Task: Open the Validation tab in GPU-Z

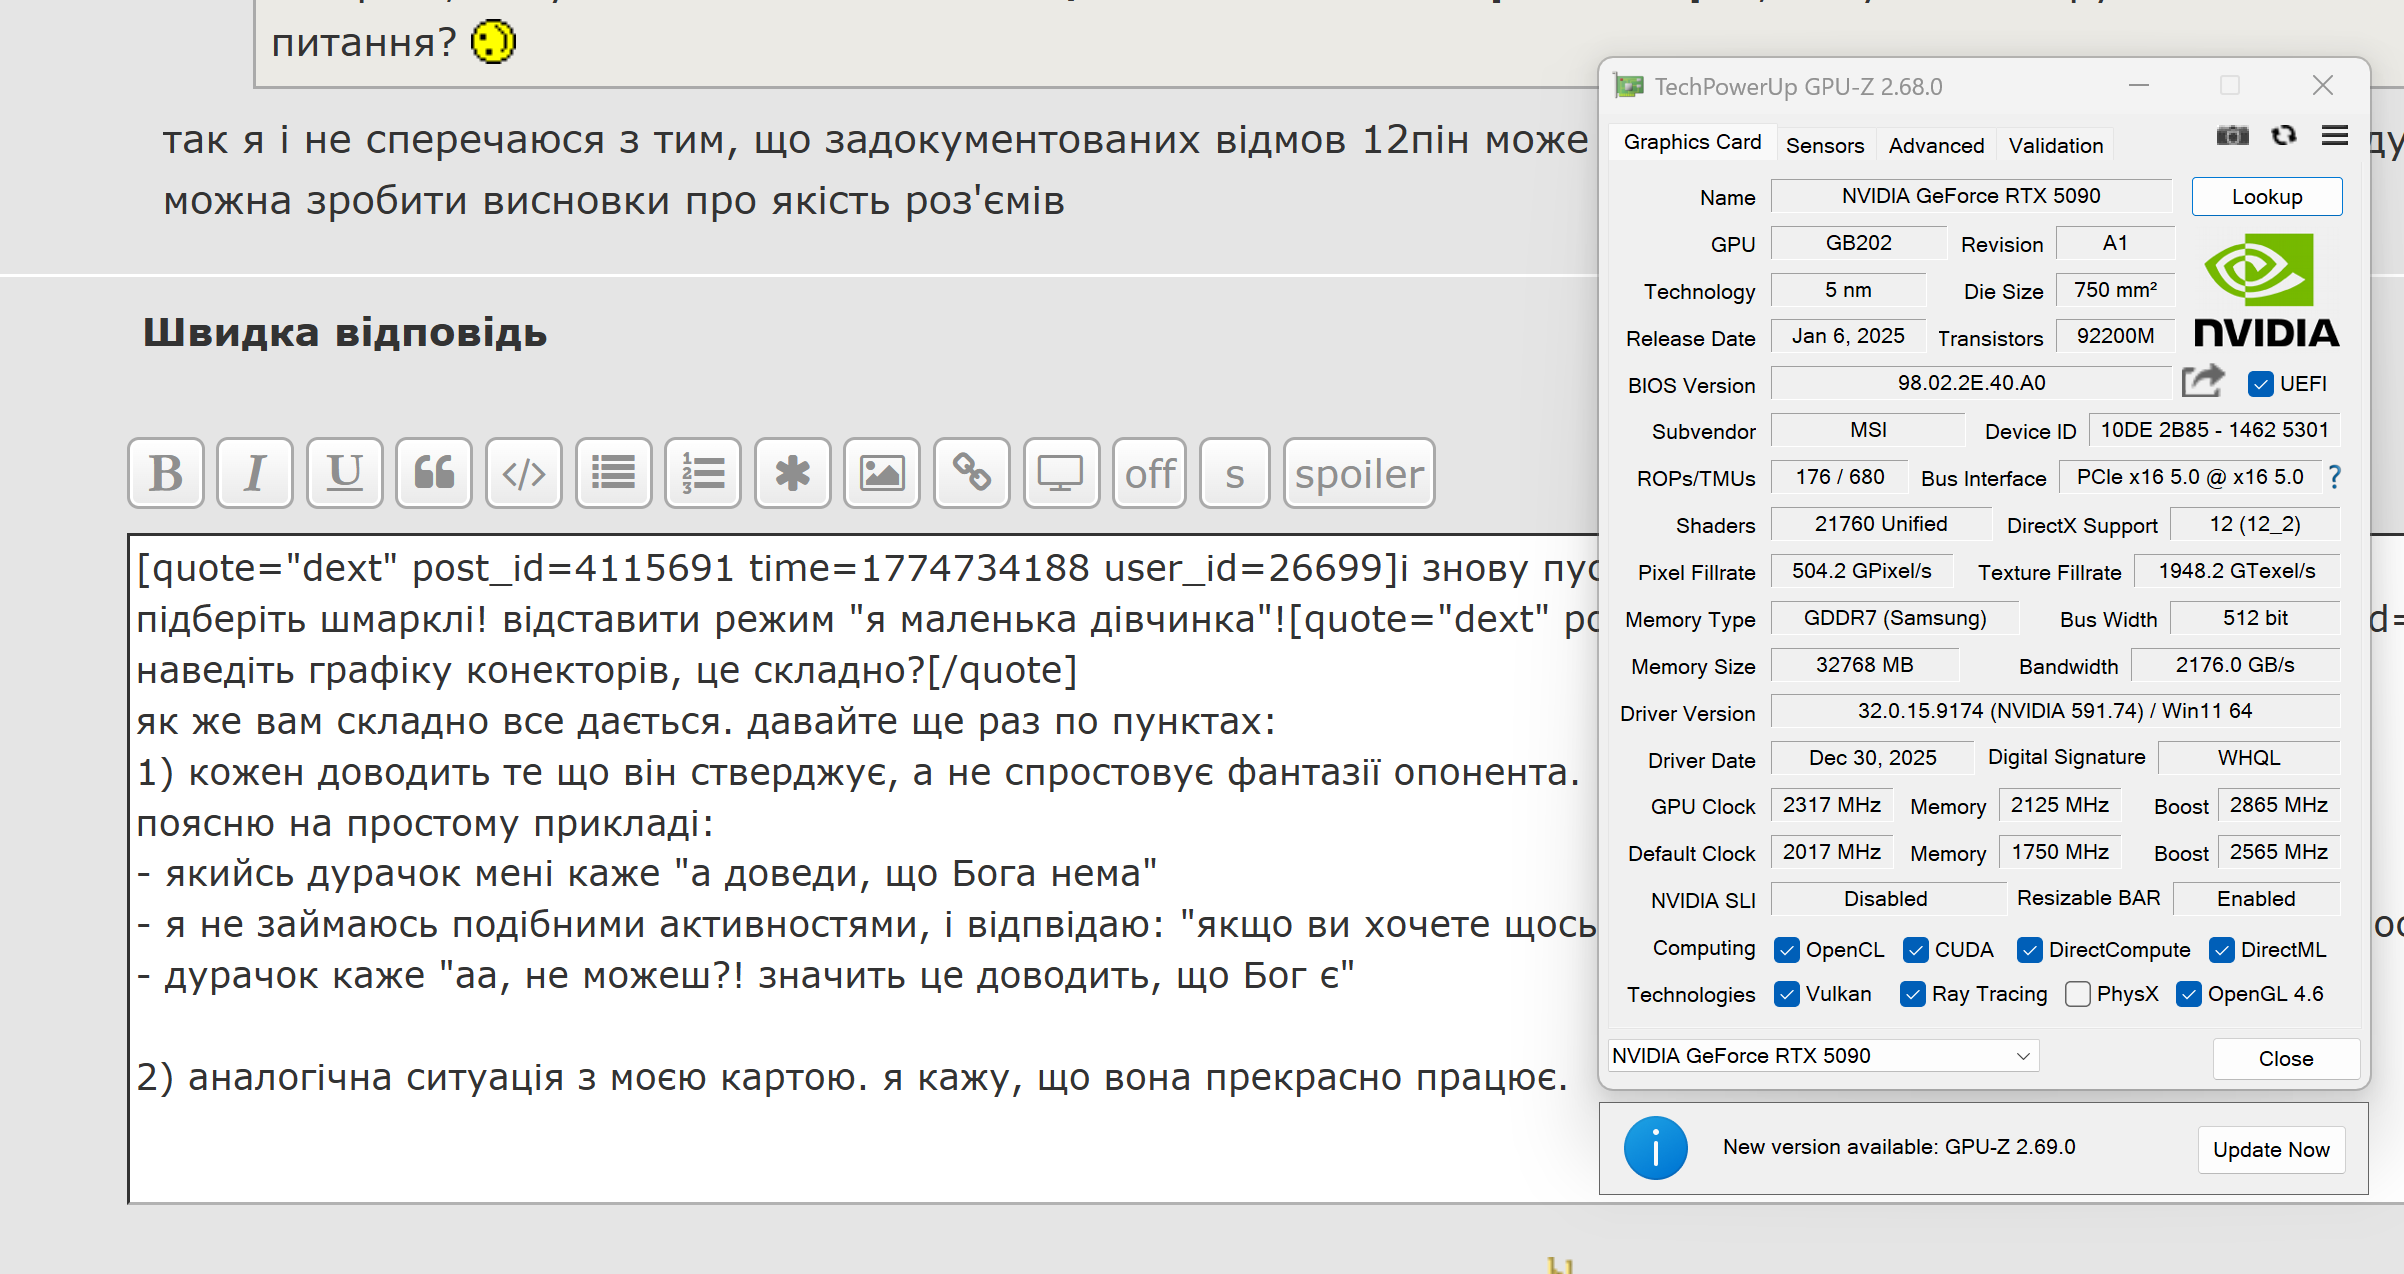Action: 2056,146
